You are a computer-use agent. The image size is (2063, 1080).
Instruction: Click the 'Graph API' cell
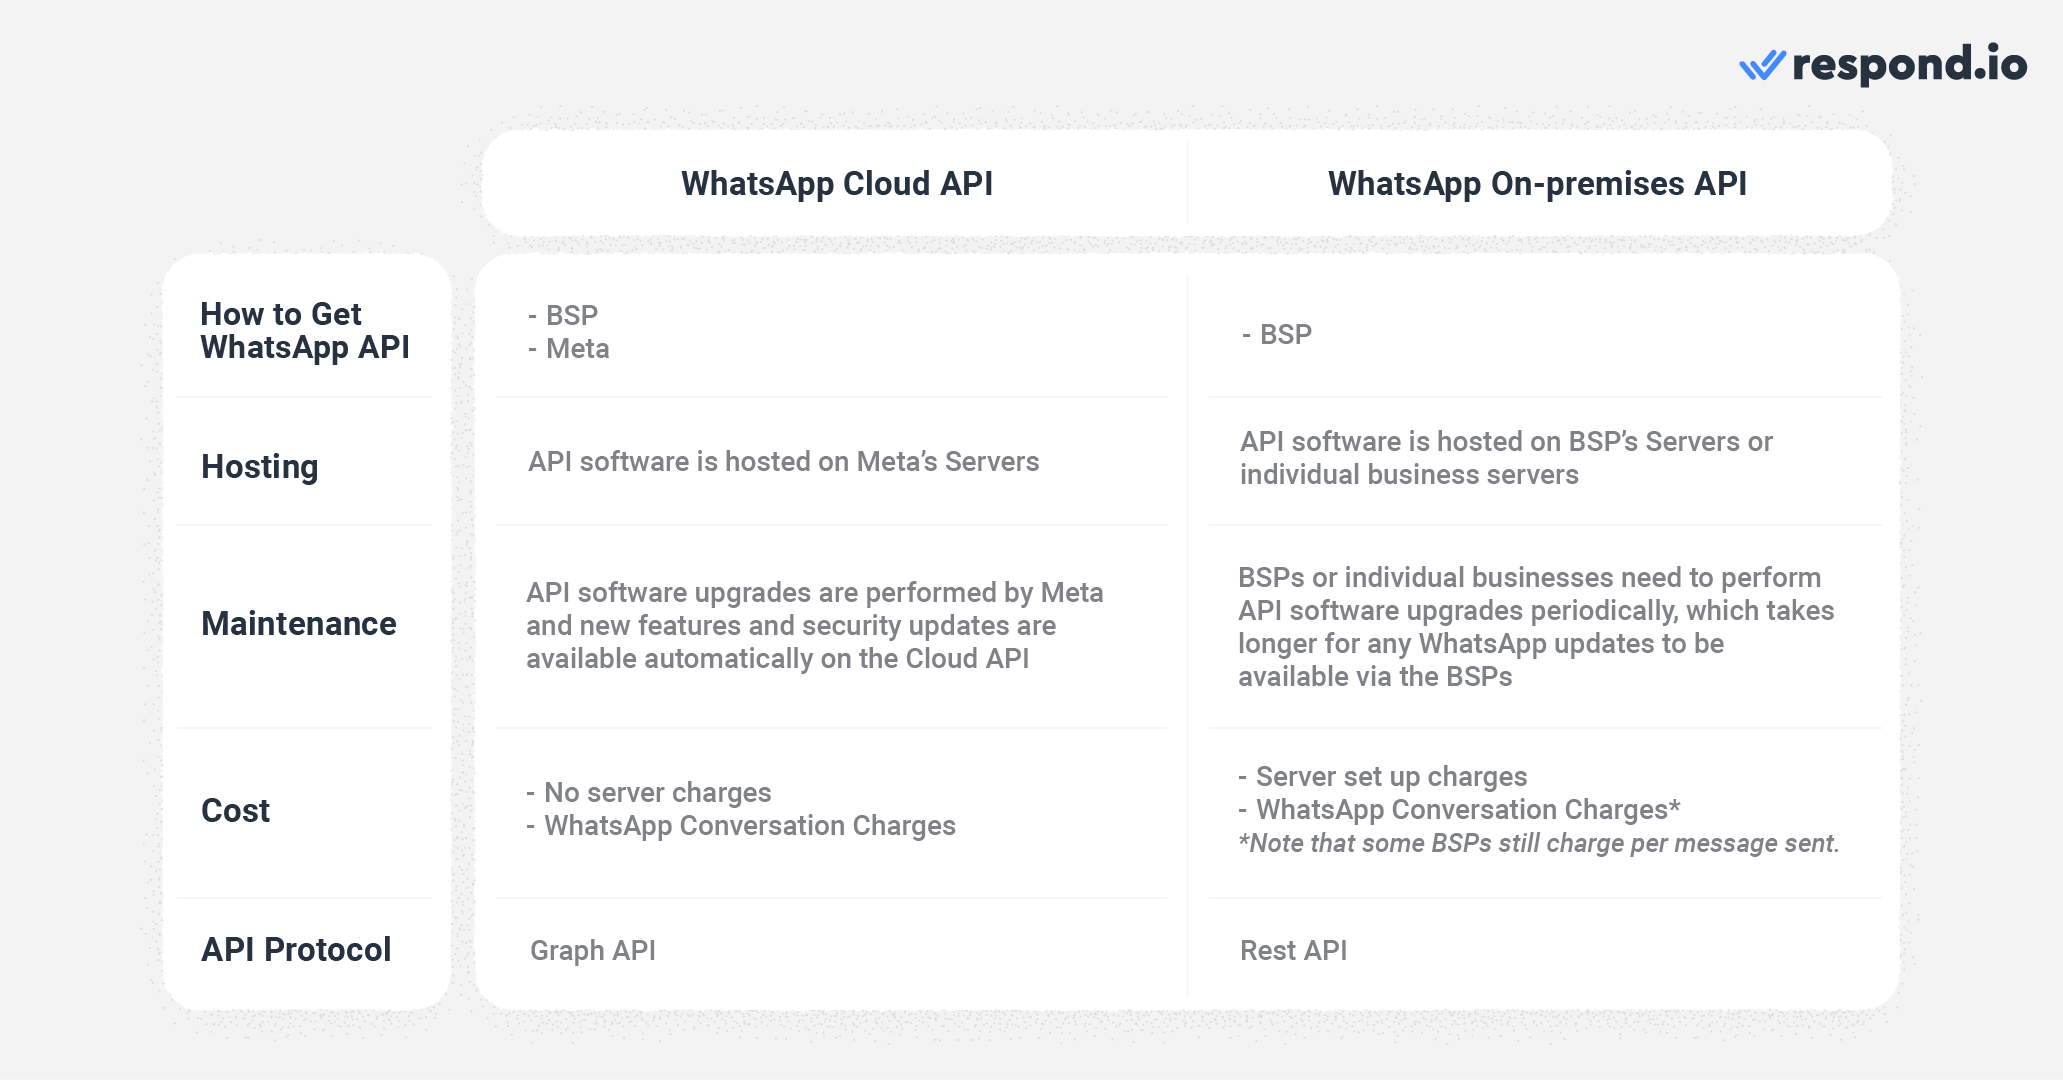593,950
